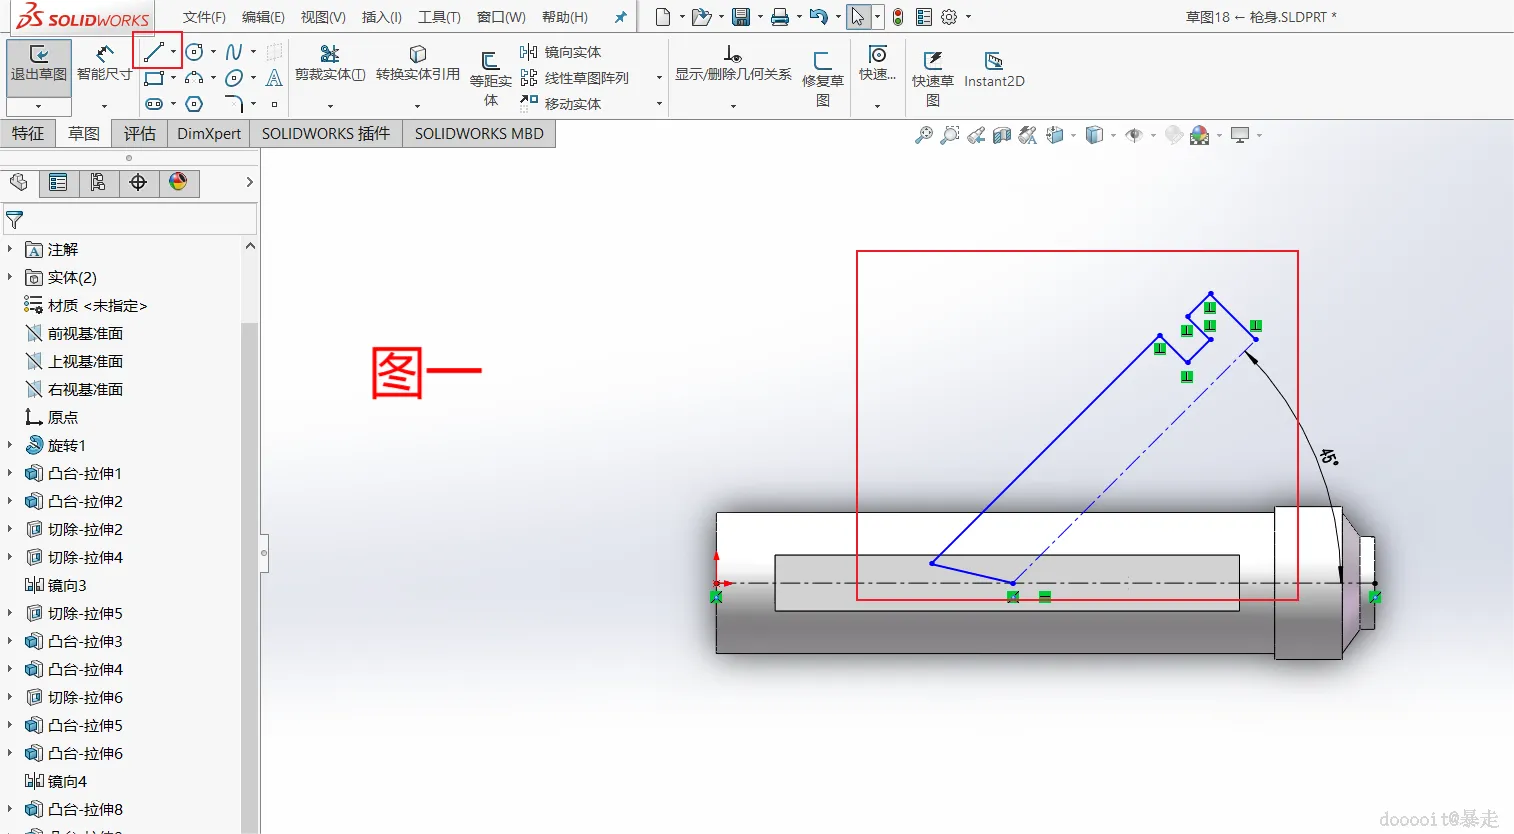Select the Line sketch tool

tap(153, 51)
